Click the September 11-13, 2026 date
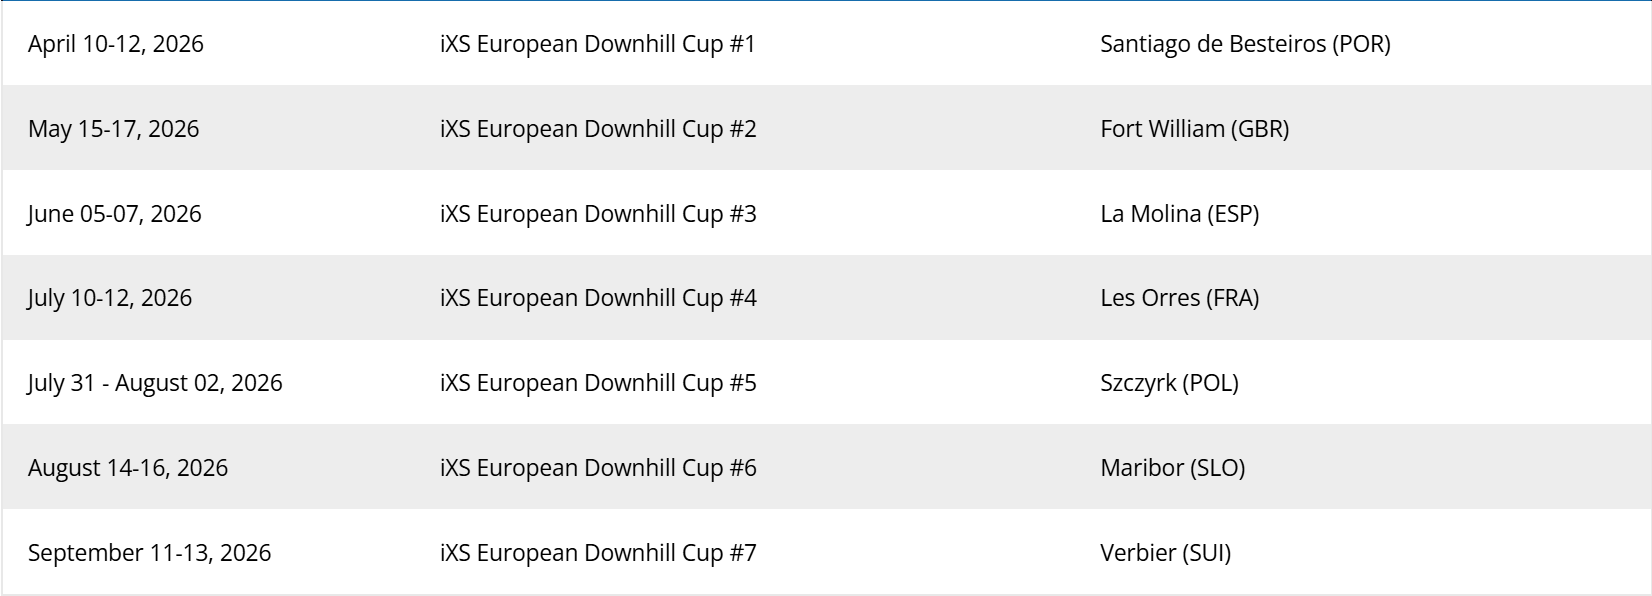Screen dimensions: 1652x596 point(149,553)
